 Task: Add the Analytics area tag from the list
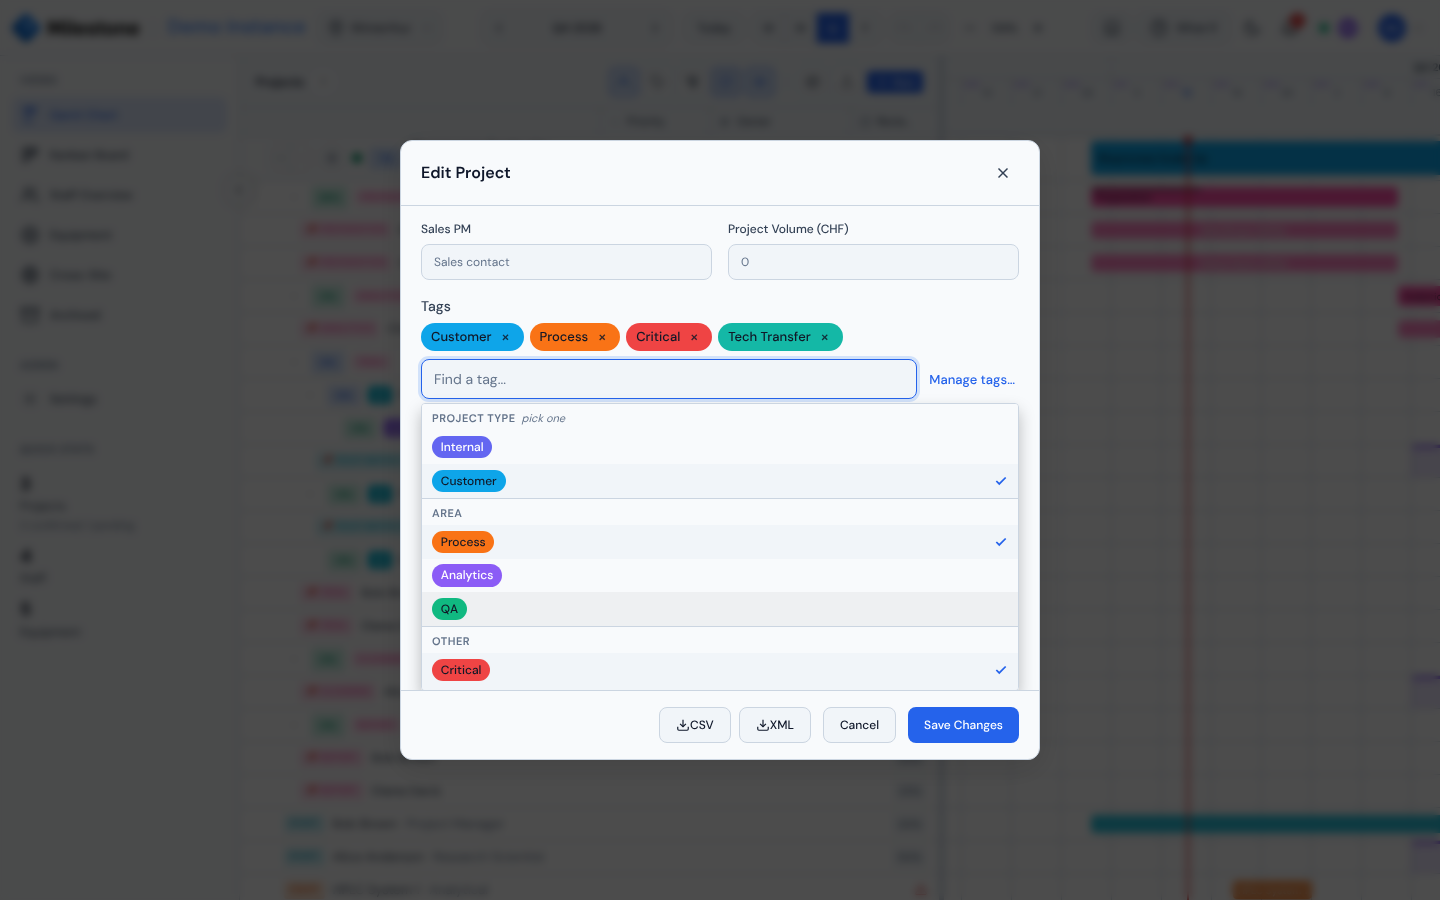(720, 575)
